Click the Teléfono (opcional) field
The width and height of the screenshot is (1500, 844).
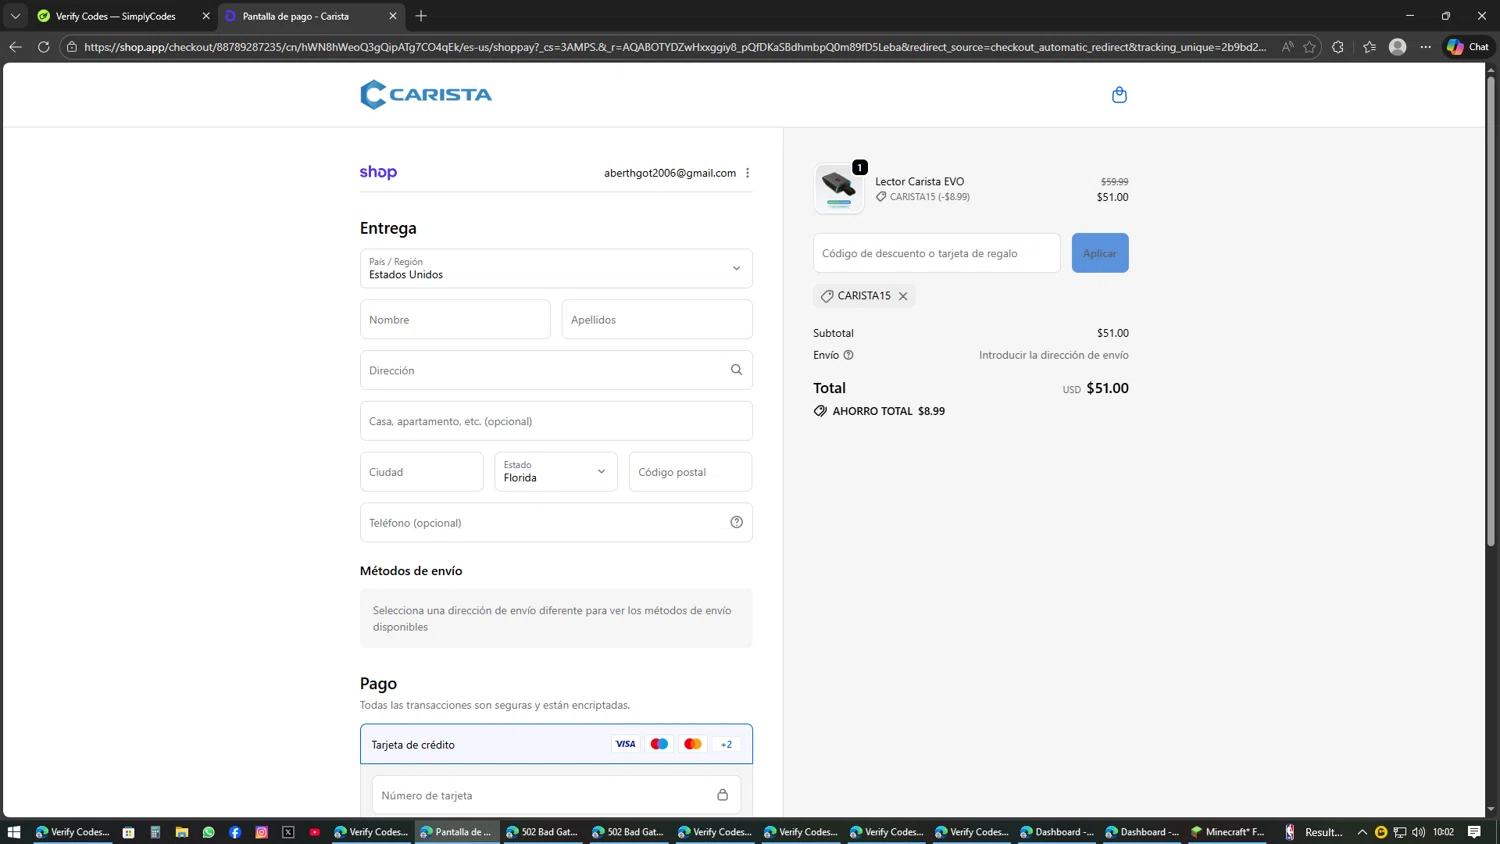point(556,522)
